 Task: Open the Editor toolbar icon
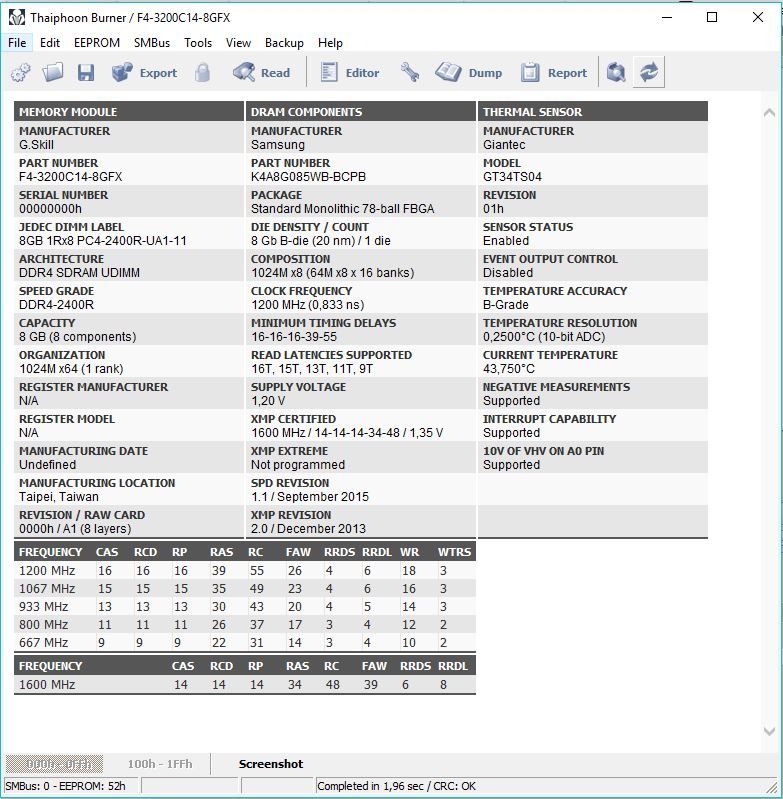[329, 72]
